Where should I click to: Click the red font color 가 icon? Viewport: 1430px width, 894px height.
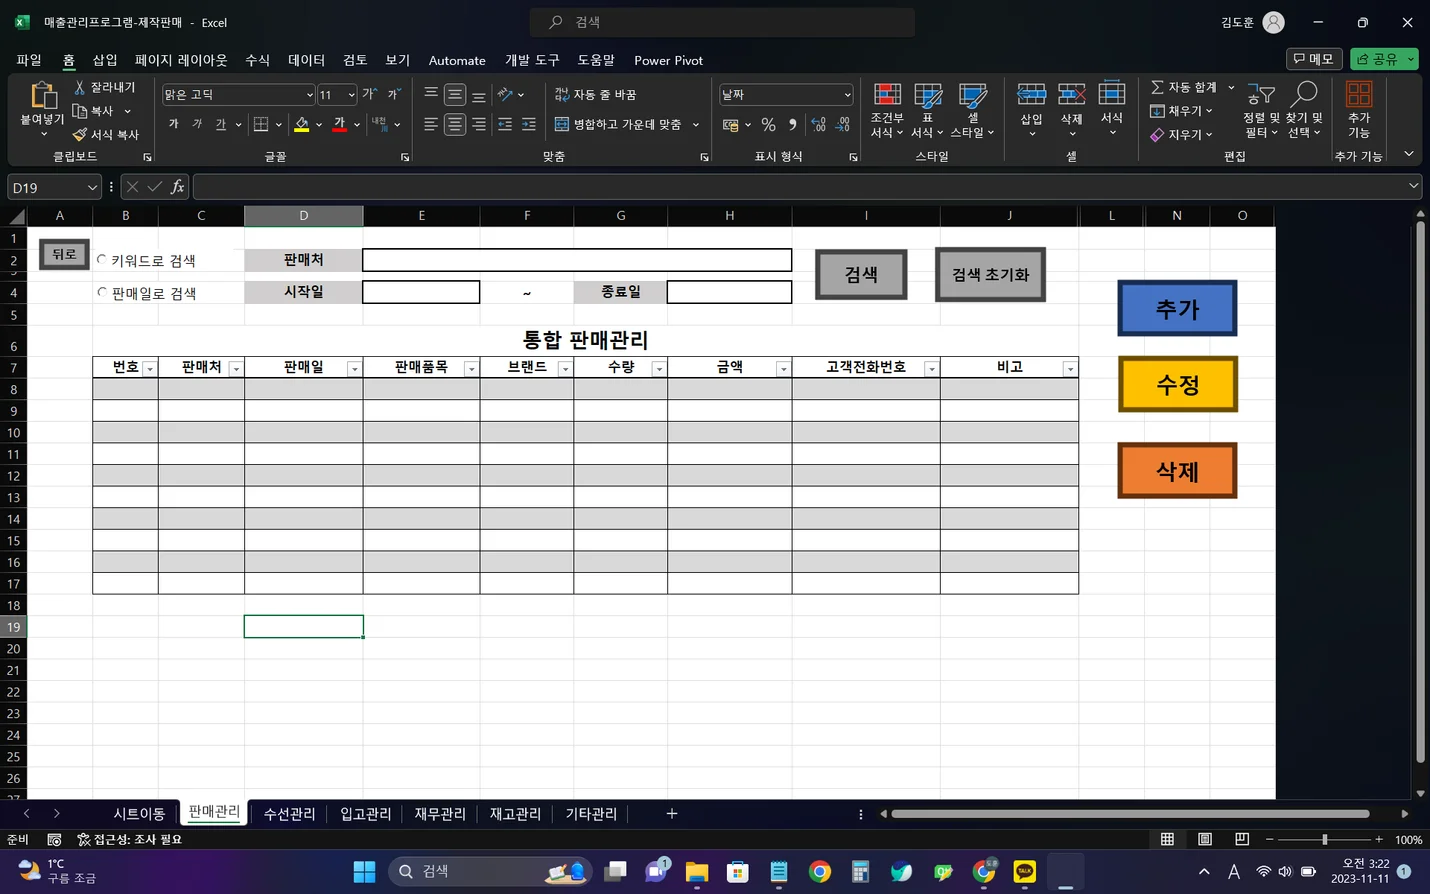[x=339, y=124]
